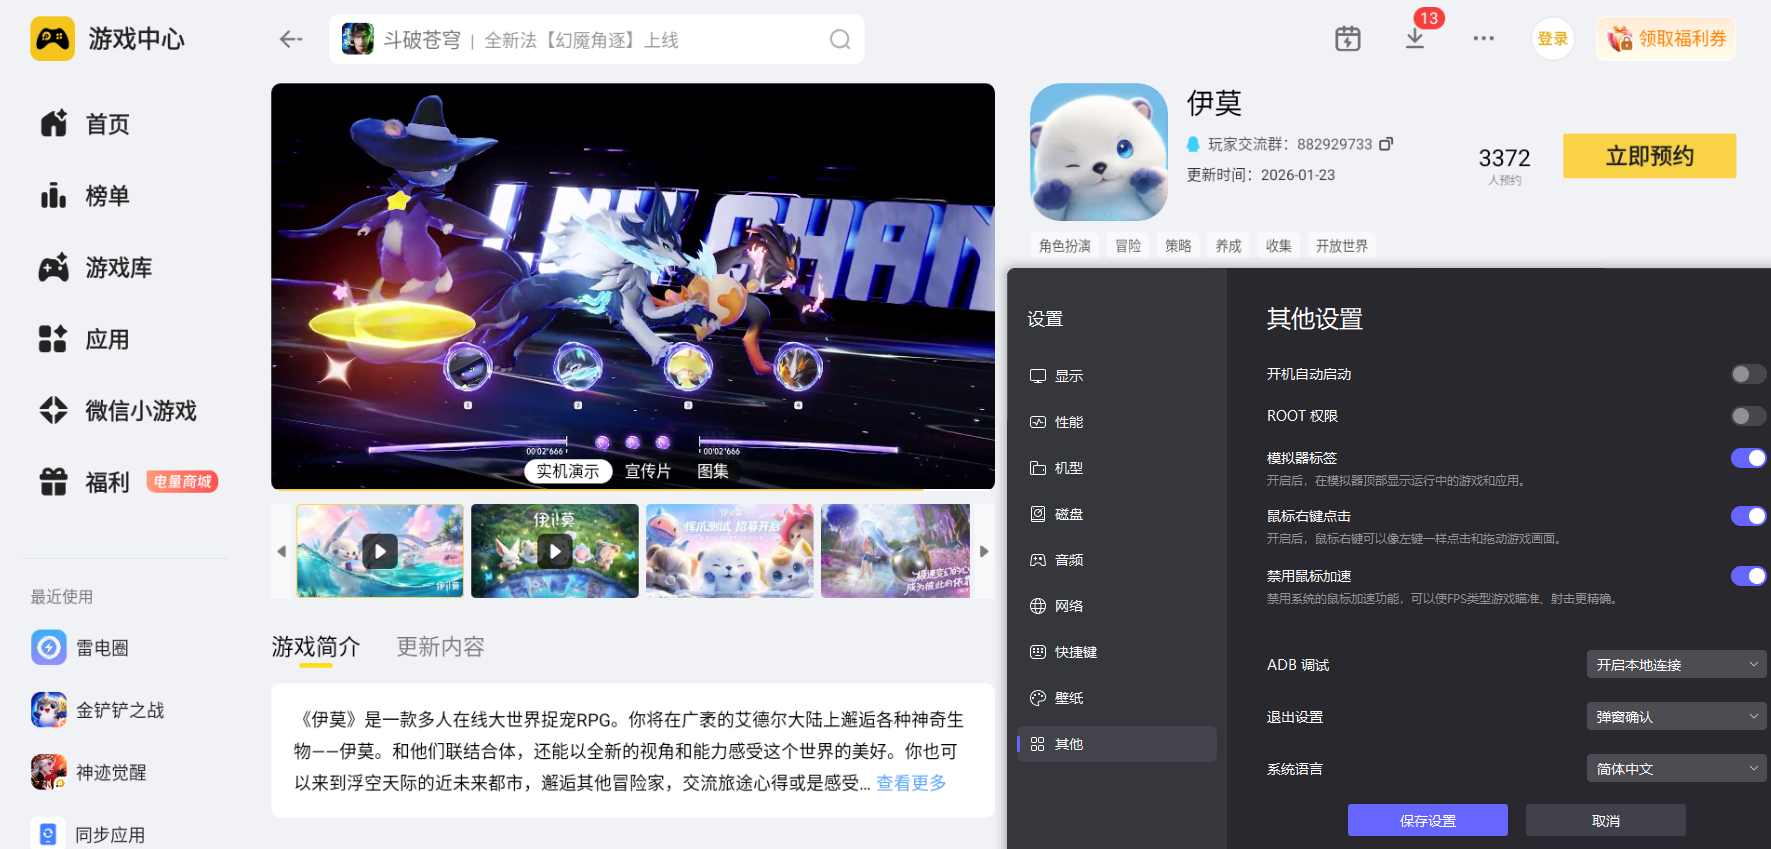Open the three-dot more options menu

pyautogui.click(x=1483, y=39)
